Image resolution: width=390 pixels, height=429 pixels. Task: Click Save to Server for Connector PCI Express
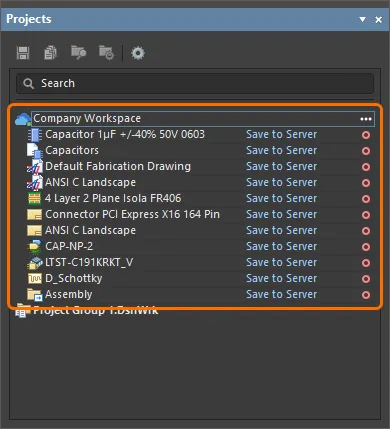click(281, 214)
